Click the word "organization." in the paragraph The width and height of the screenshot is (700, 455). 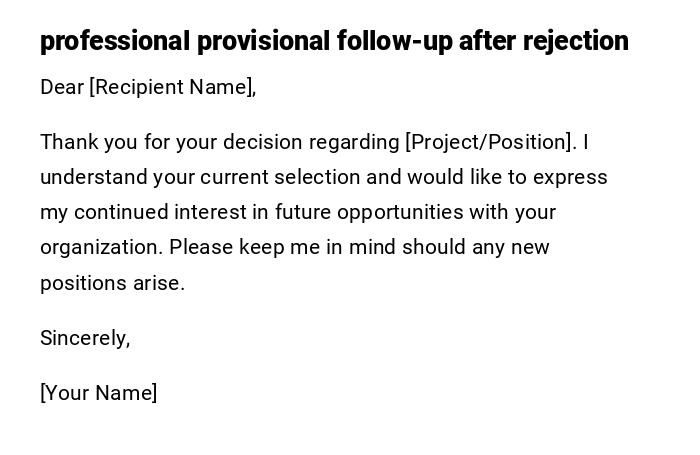pos(101,247)
